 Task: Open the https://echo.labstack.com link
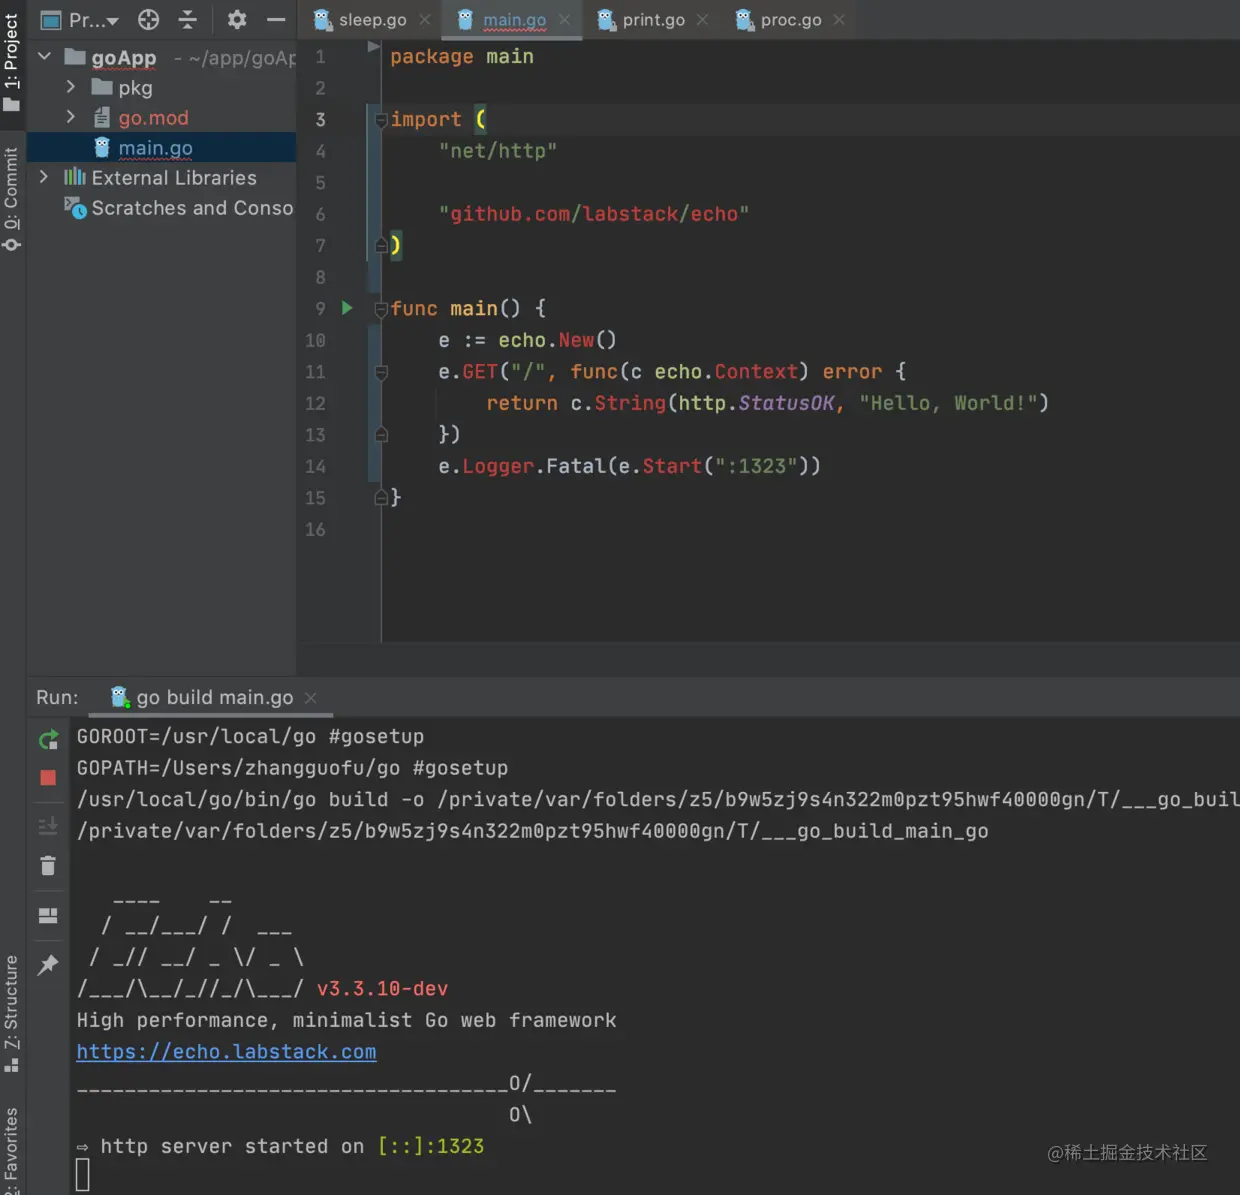(227, 1052)
